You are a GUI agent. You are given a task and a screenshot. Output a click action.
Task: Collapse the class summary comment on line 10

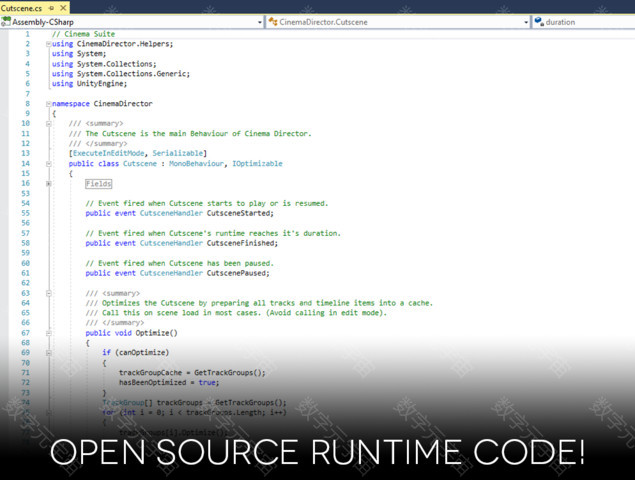48,124
